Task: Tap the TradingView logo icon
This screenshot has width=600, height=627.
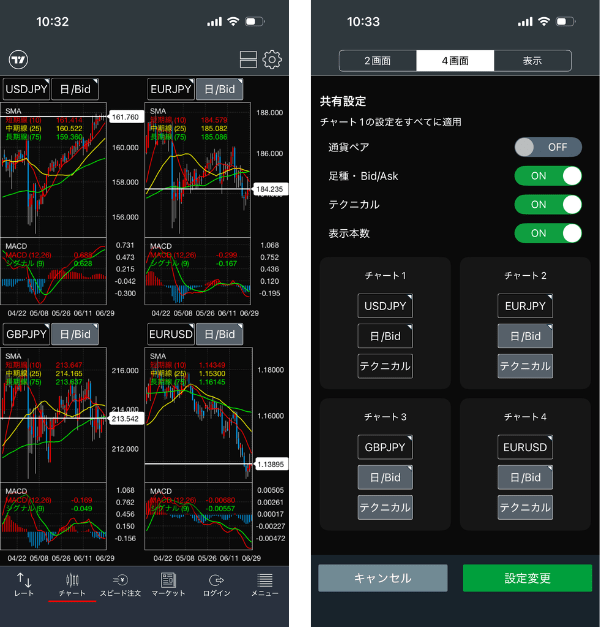Action: click(x=18, y=60)
